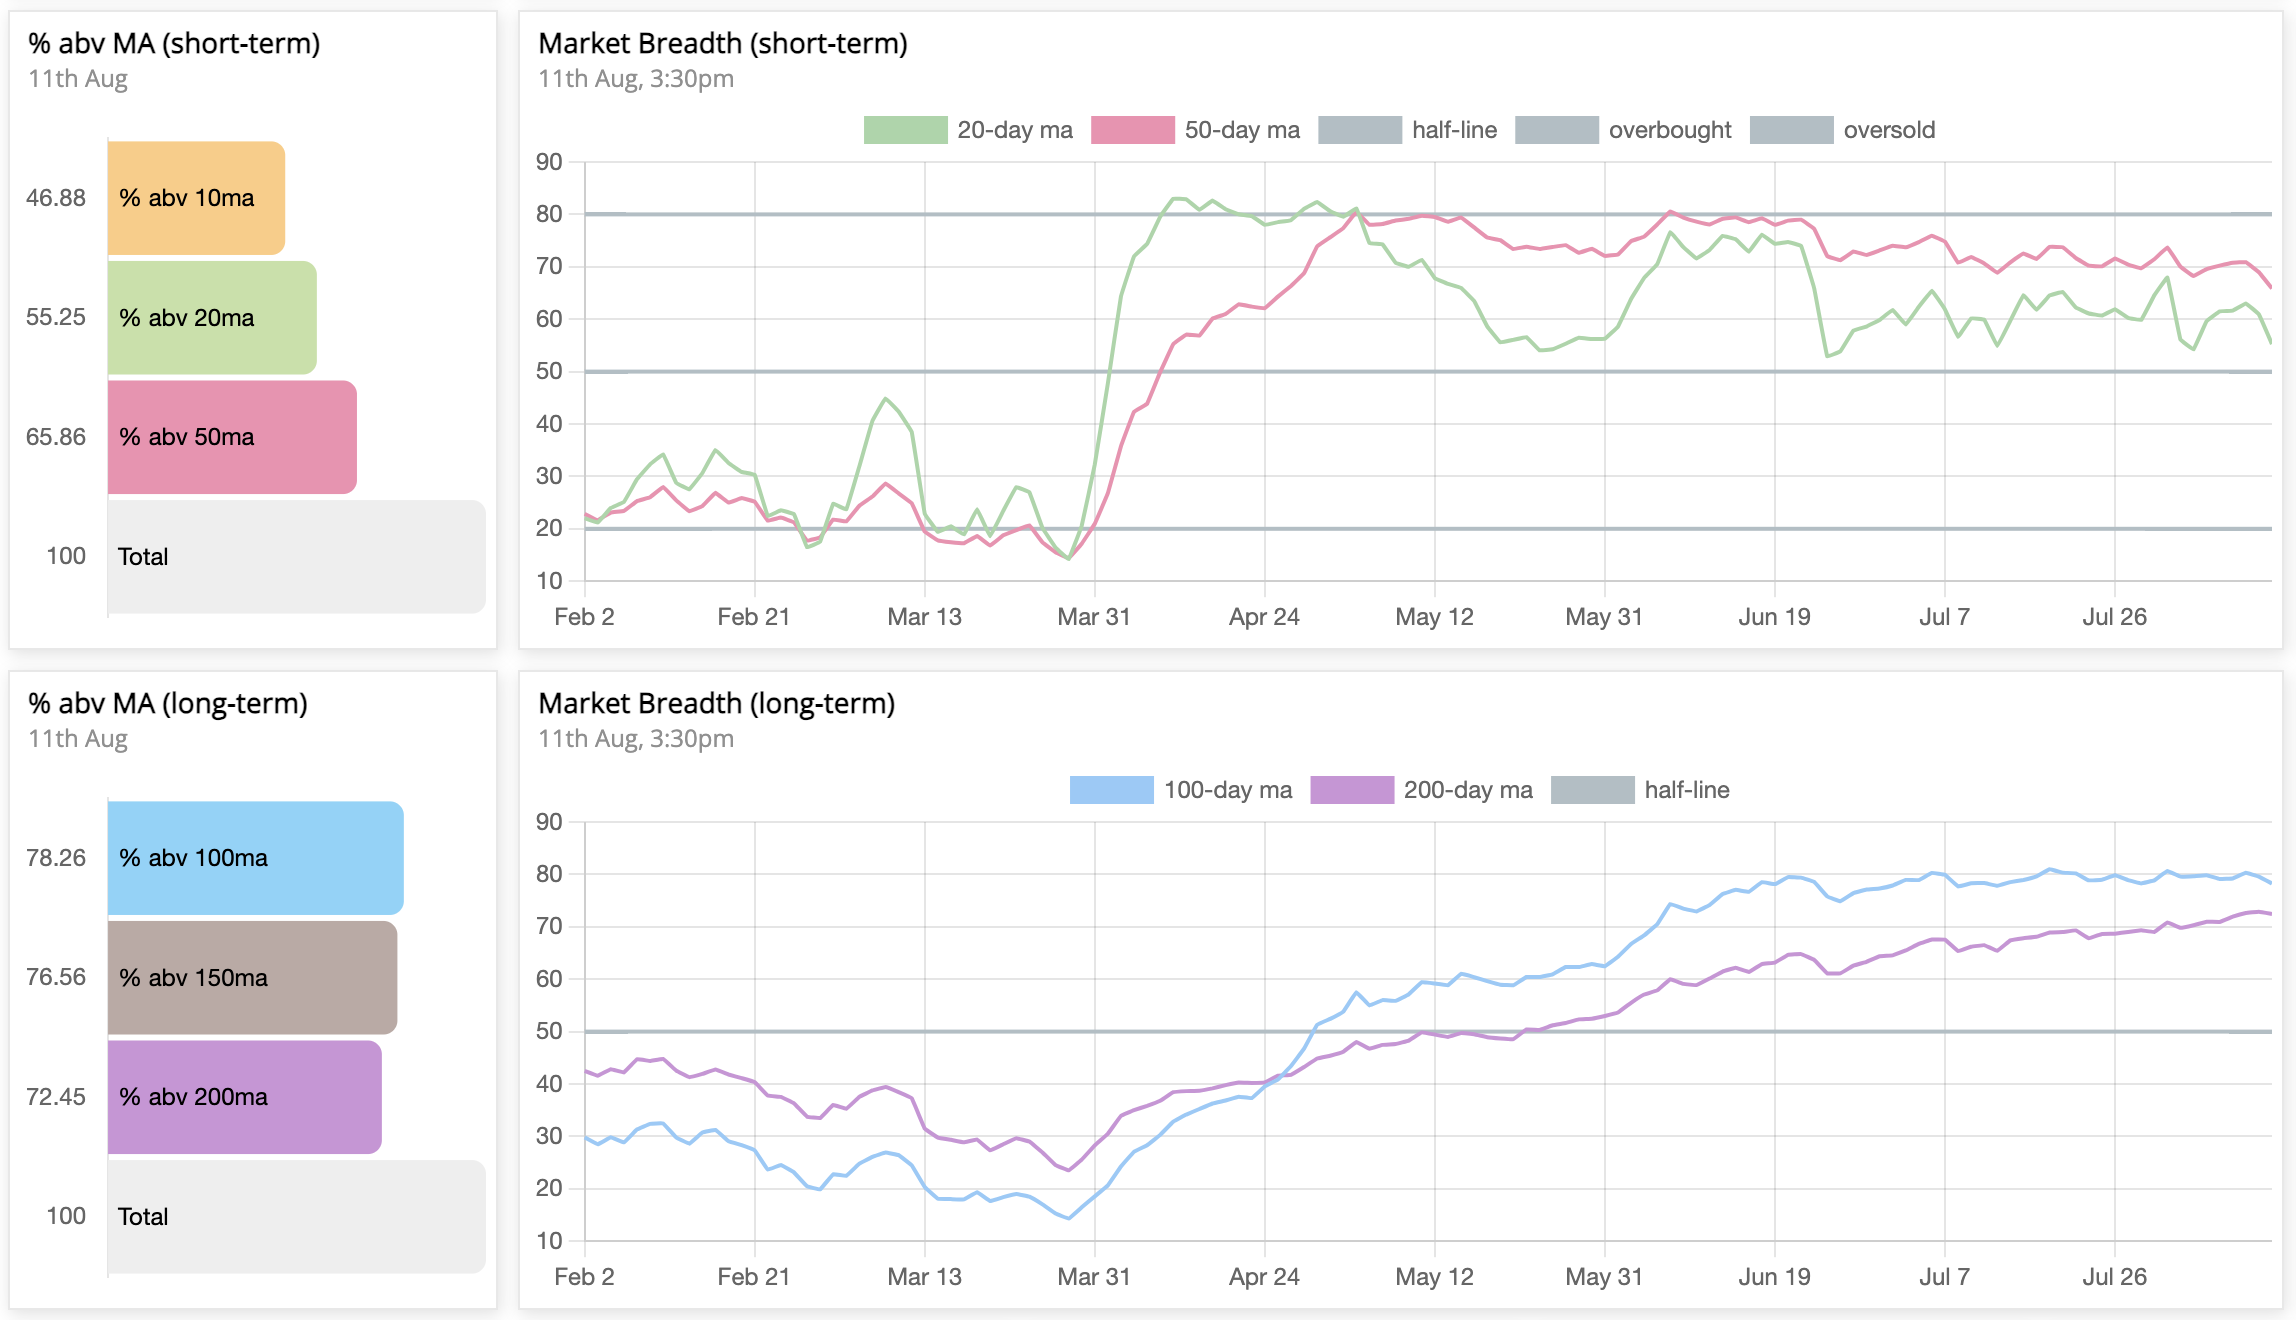
Task: Click 'Jun 19' on short-term chart axis
Action: [1774, 617]
